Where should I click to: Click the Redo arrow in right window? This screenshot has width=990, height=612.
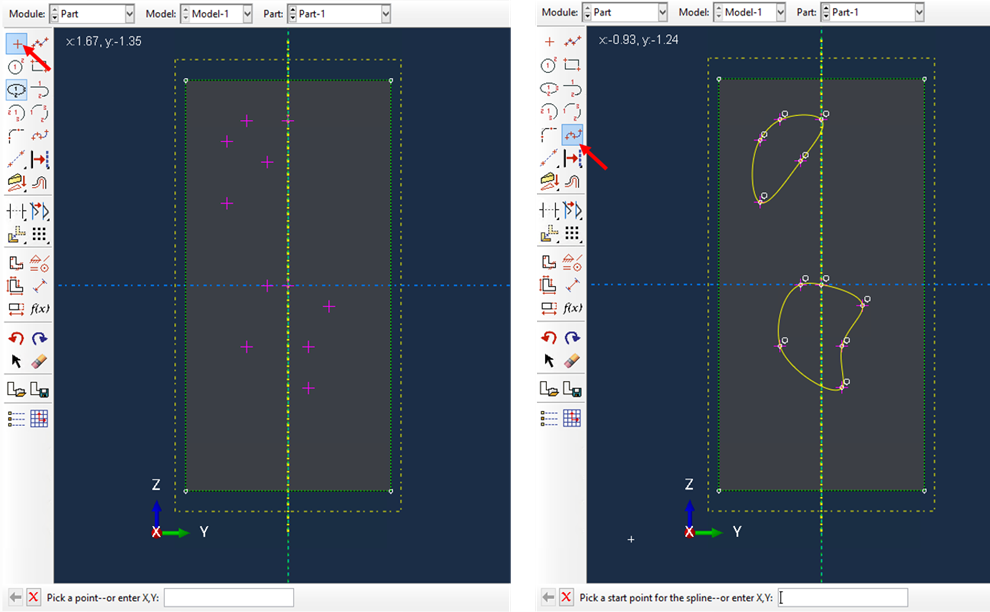[573, 337]
